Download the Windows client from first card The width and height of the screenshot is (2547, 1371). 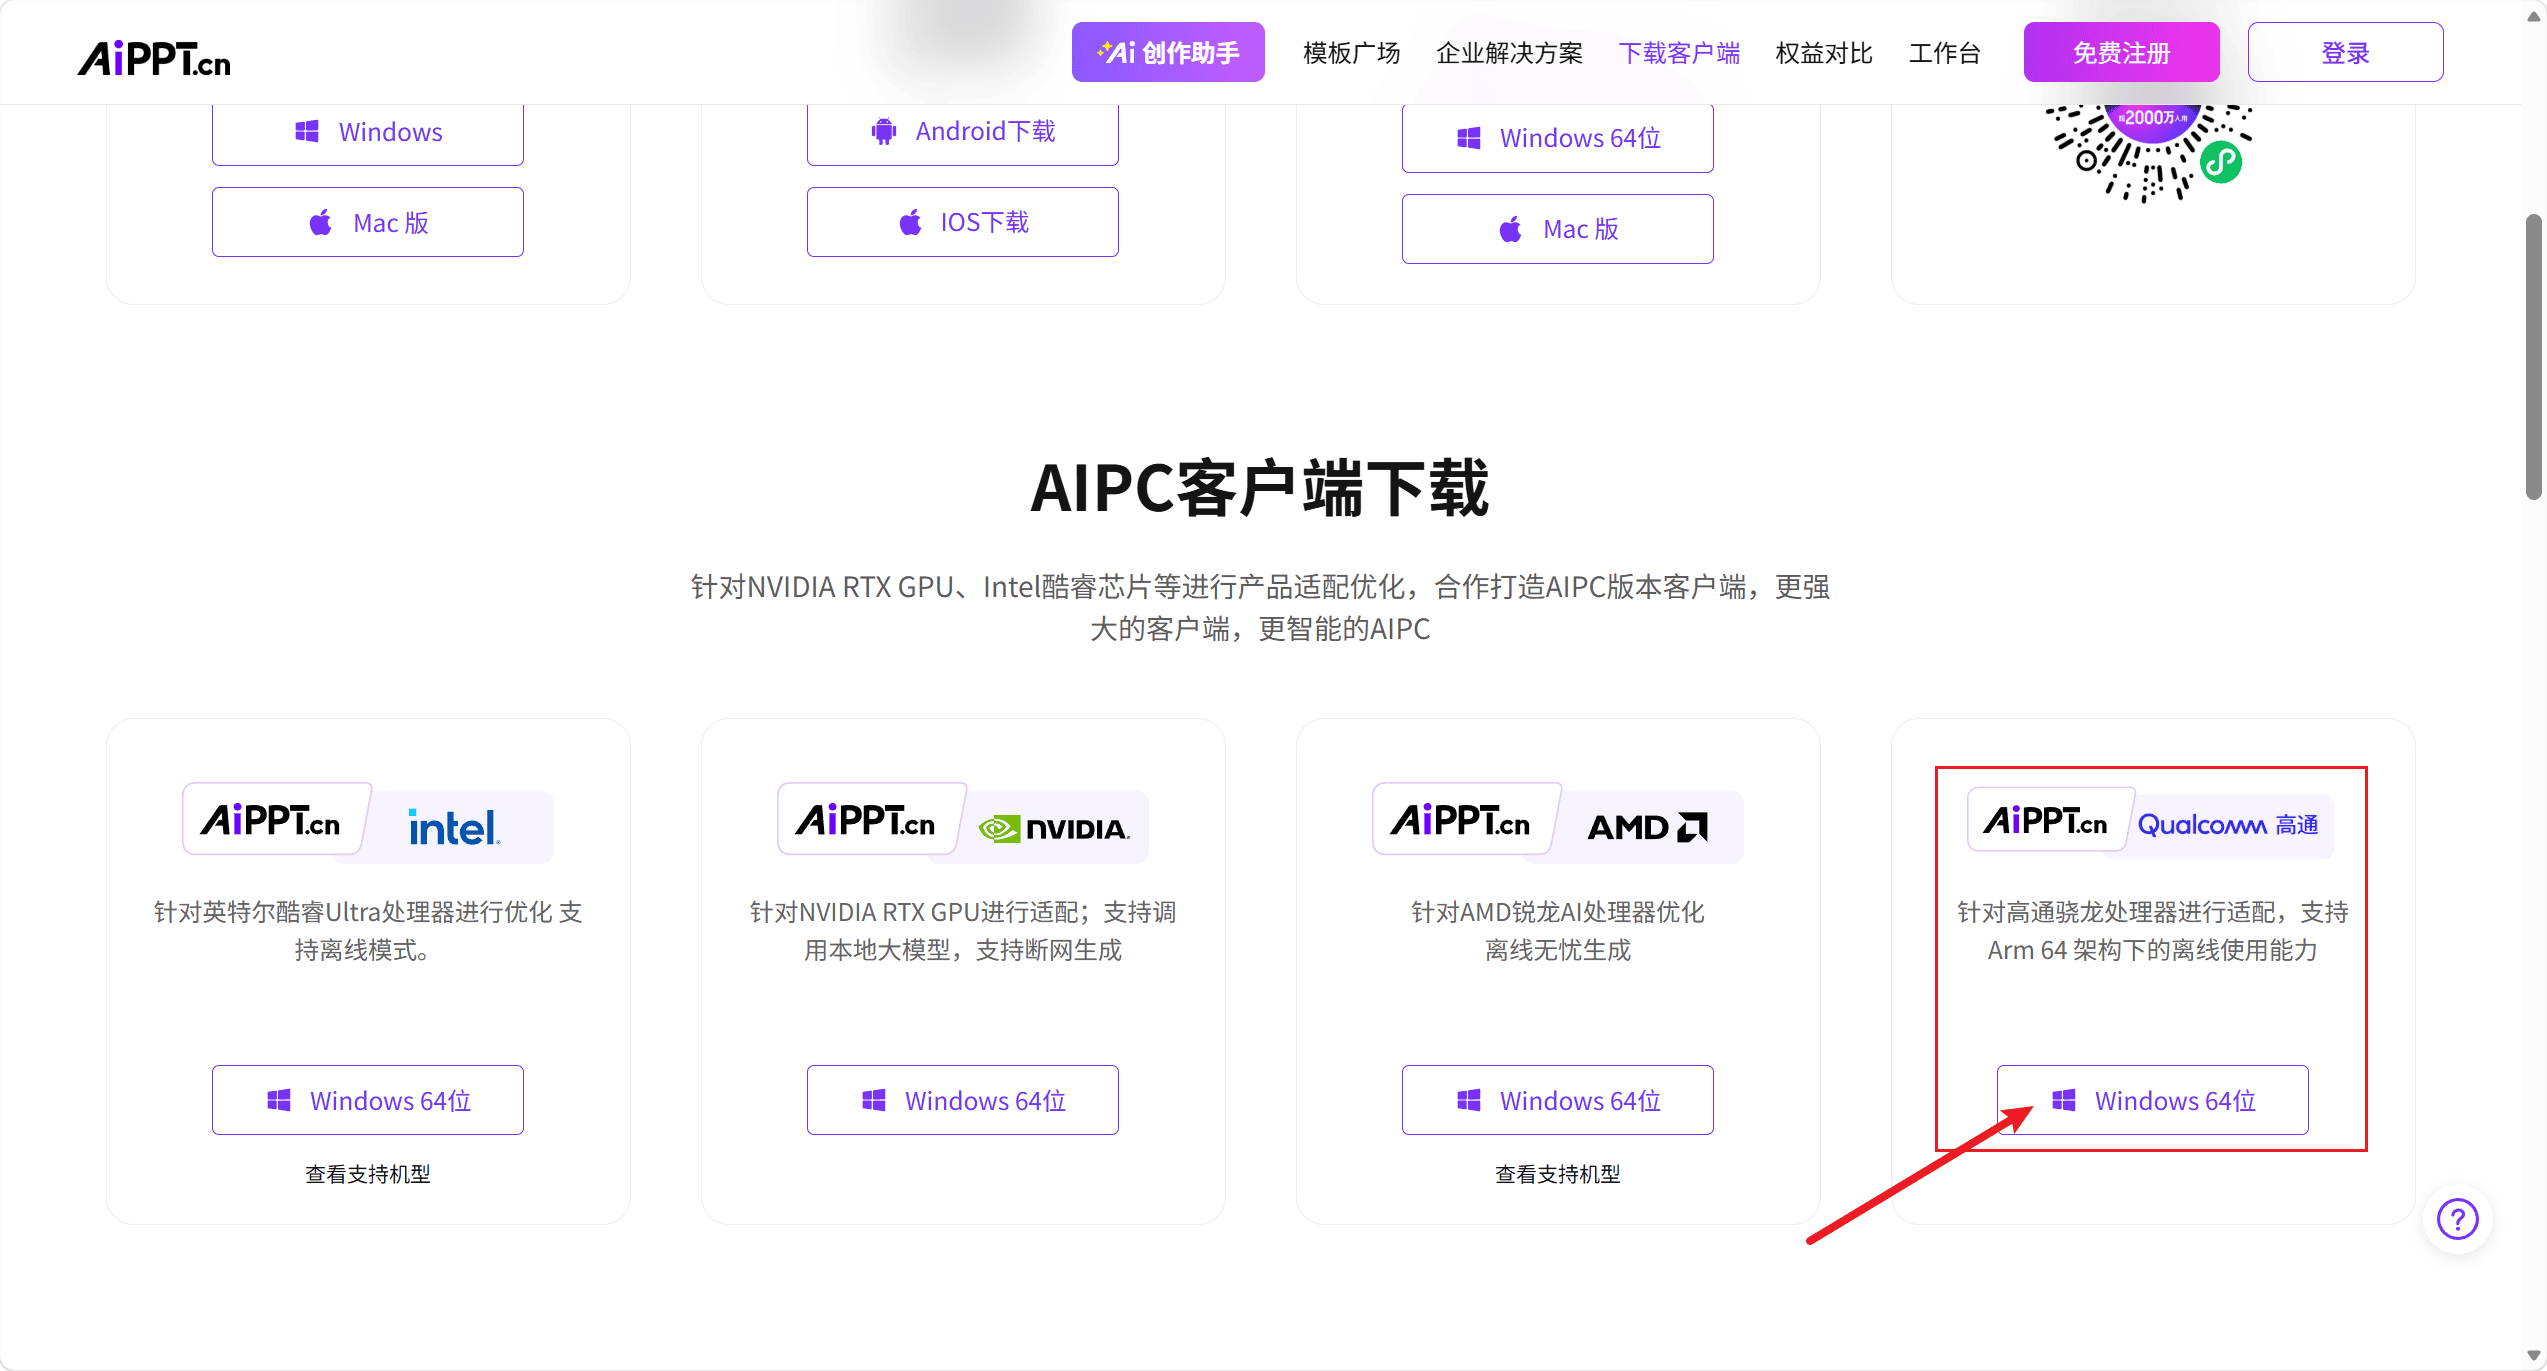click(x=367, y=132)
